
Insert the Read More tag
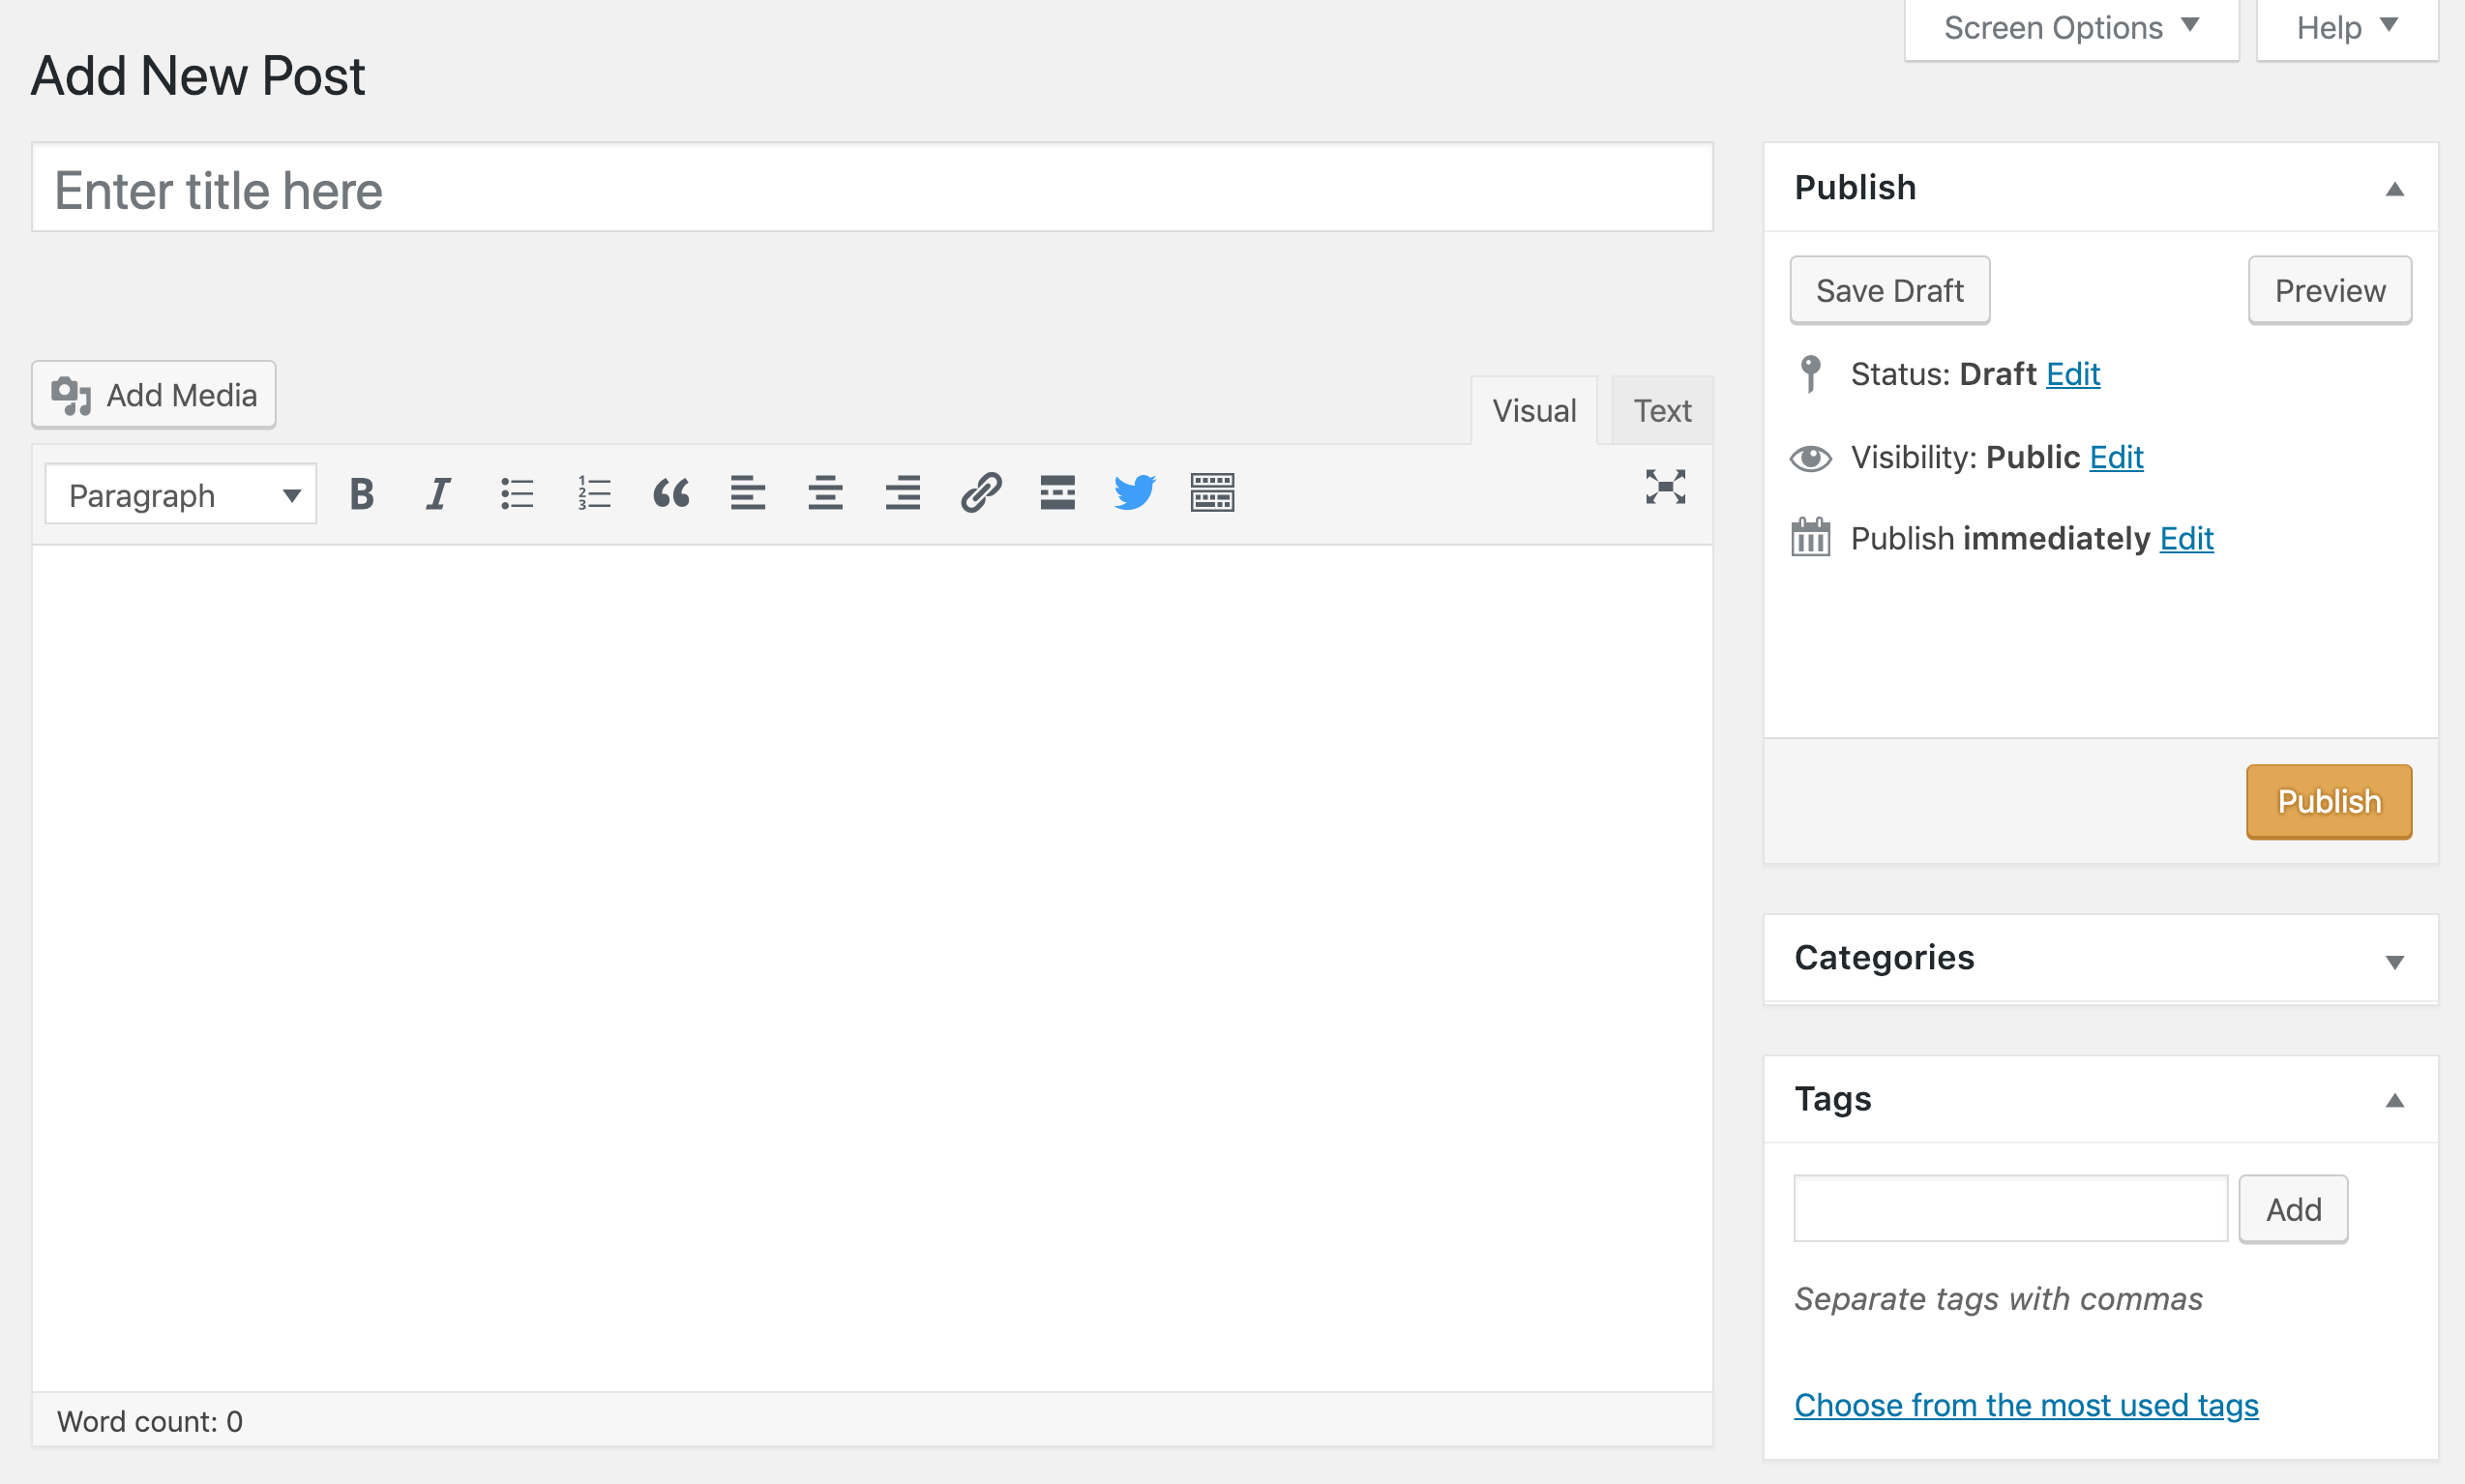pyautogui.click(x=1057, y=493)
